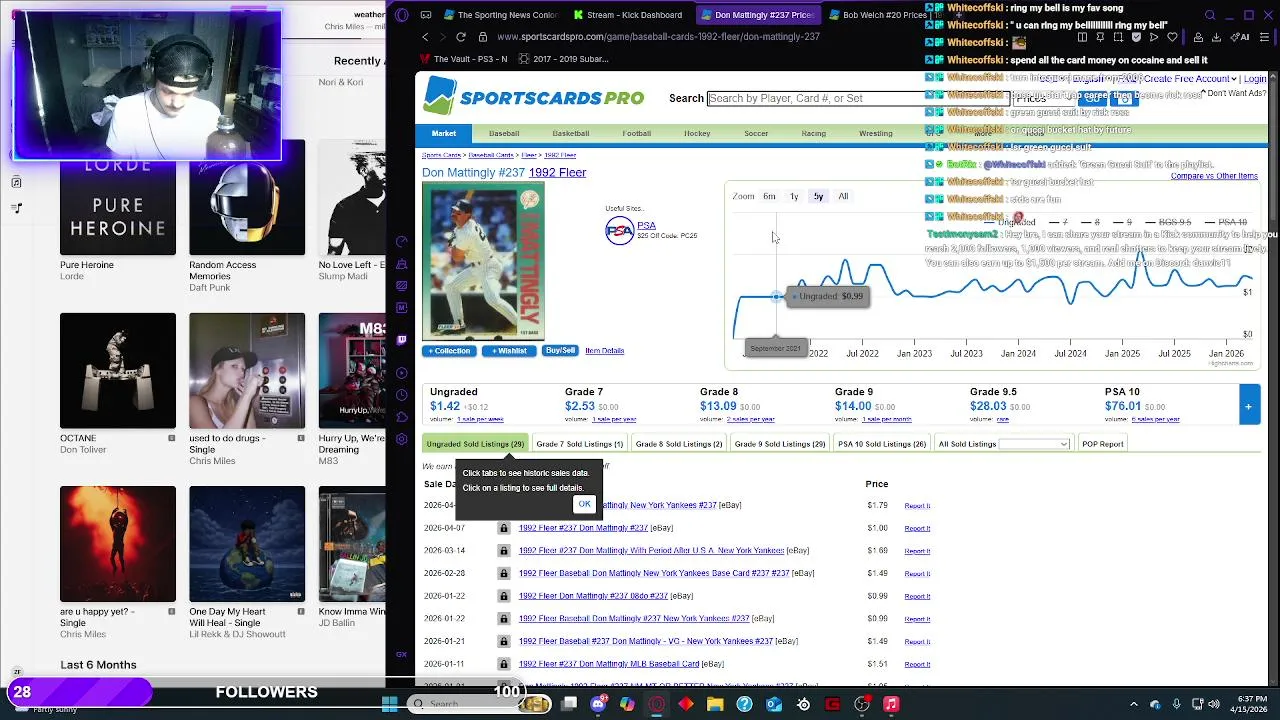Image resolution: width=1280 pixels, height=720 pixels.
Task: Open the Item Details link
Action: tap(604, 351)
